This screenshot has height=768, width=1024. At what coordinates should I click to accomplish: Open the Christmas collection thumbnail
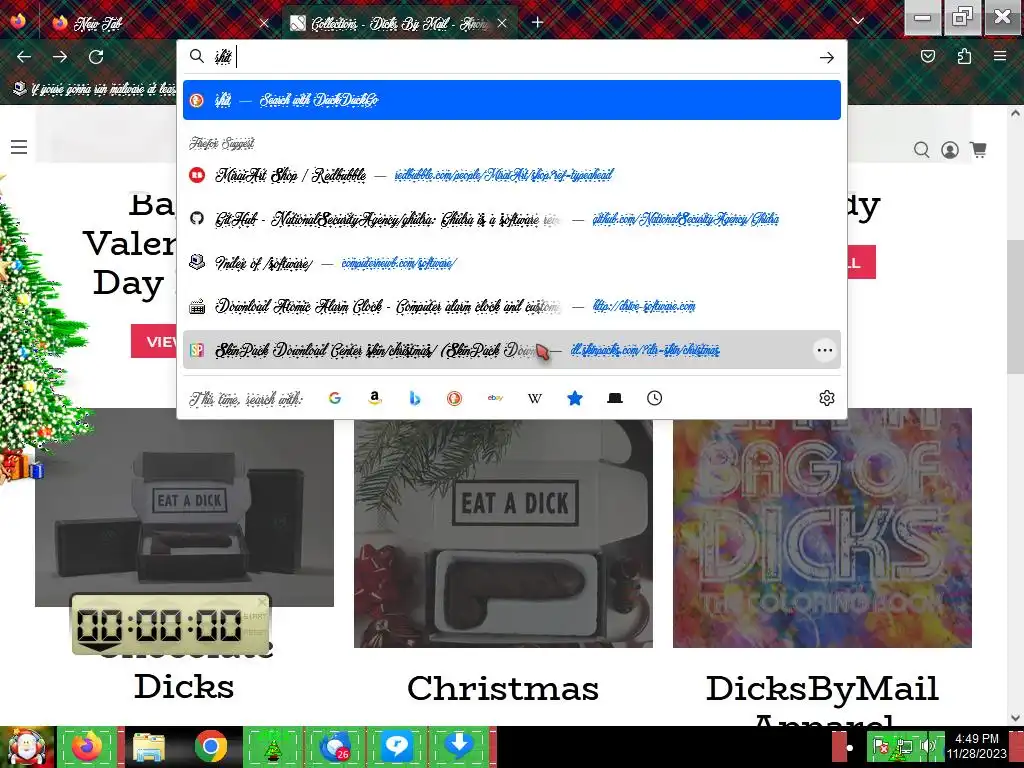coord(503,533)
